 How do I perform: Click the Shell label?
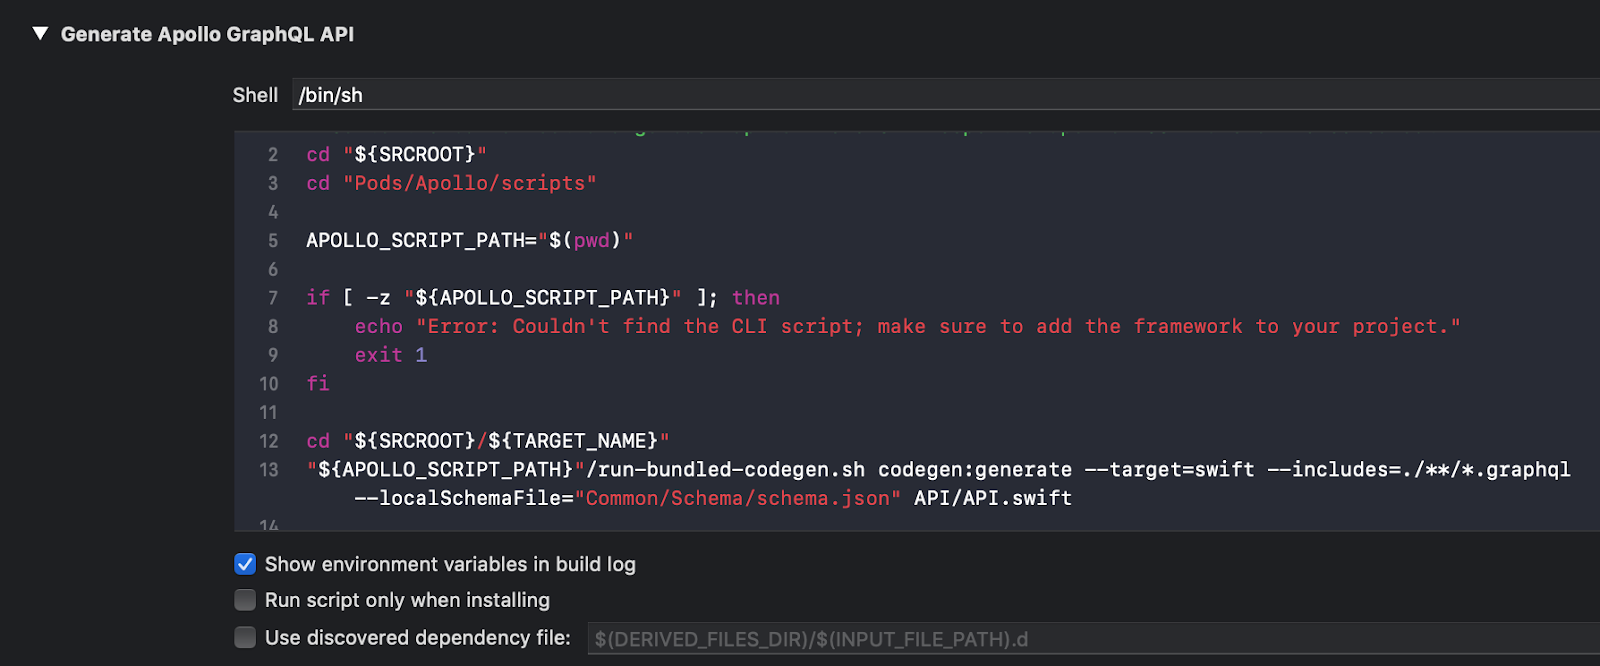click(255, 95)
